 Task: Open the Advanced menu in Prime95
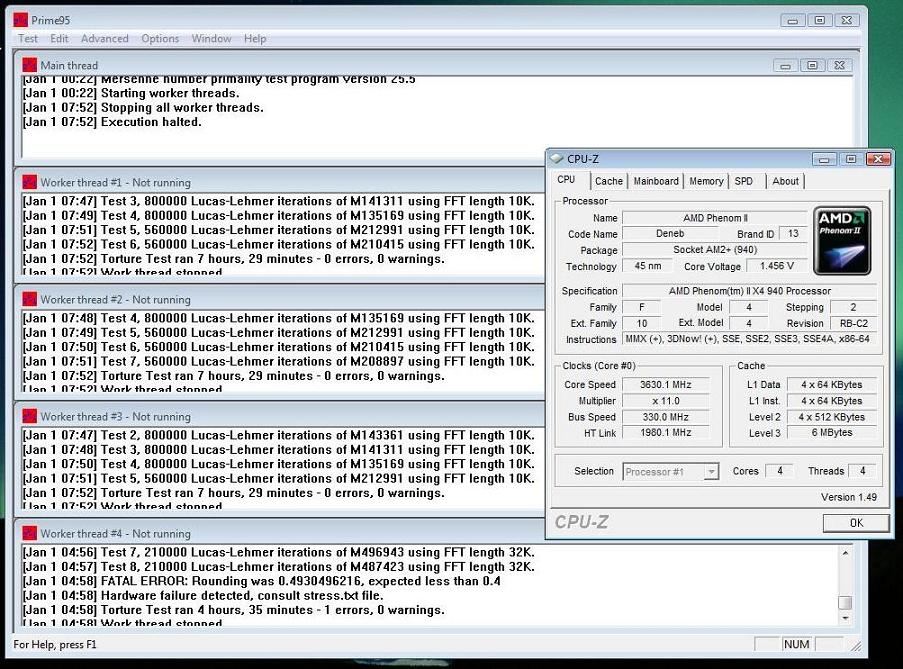(105, 39)
